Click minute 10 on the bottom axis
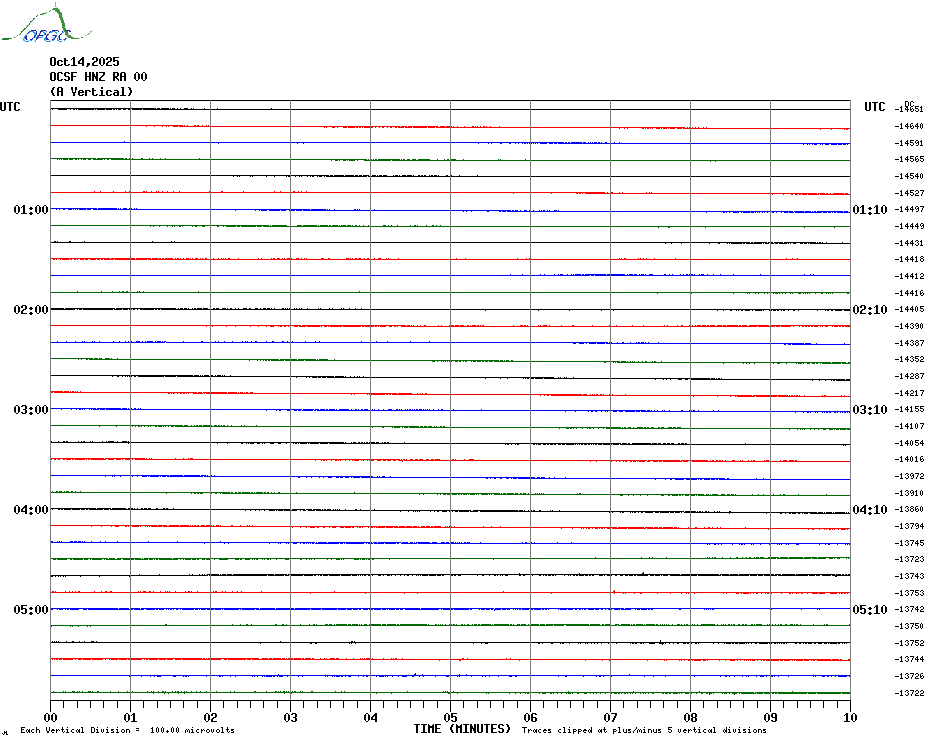930x744 pixels. pyautogui.click(x=849, y=717)
